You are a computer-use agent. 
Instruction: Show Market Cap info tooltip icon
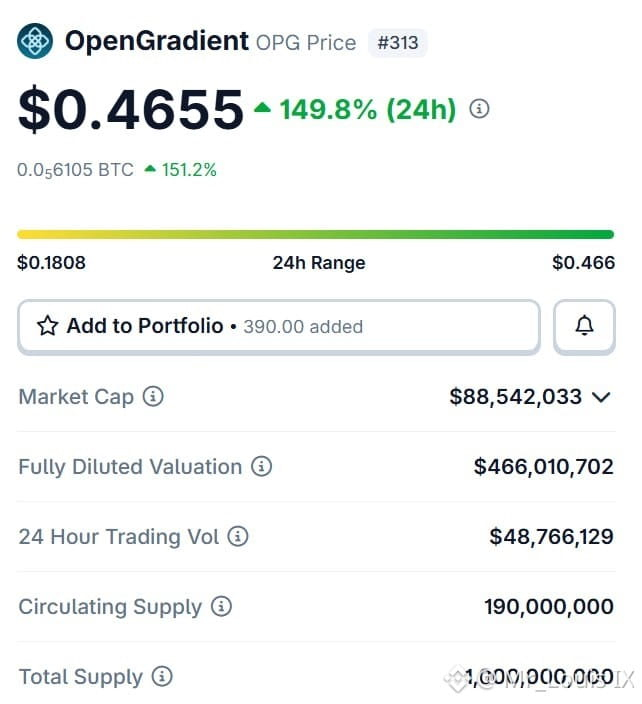(x=153, y=396)
